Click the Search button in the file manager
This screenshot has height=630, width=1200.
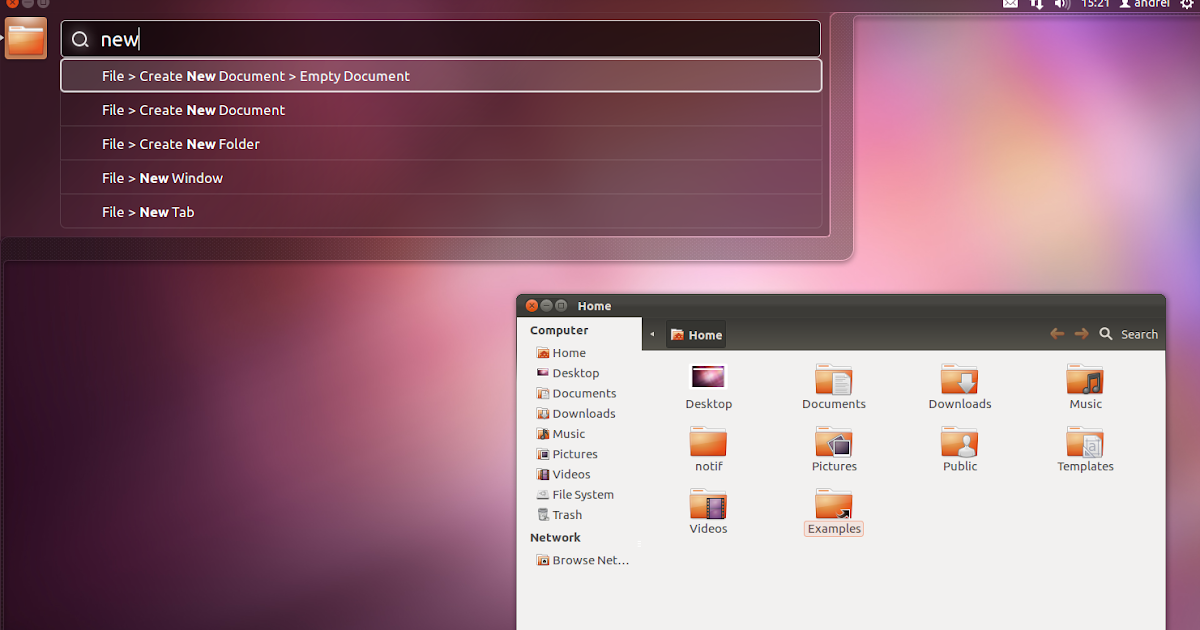[1129, 334]
